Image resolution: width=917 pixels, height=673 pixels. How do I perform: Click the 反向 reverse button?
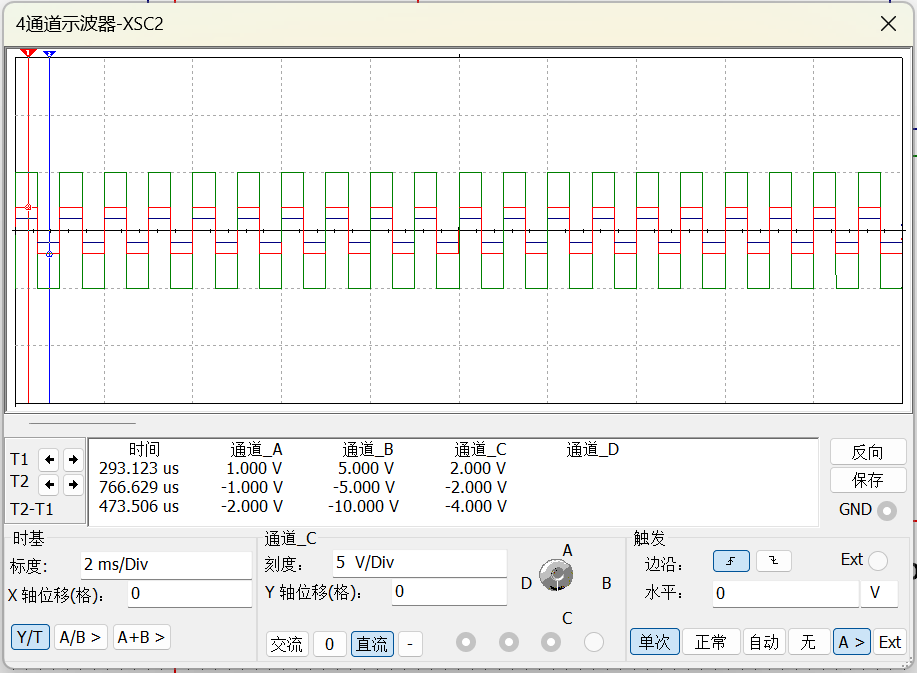click(x=868, y=452)
